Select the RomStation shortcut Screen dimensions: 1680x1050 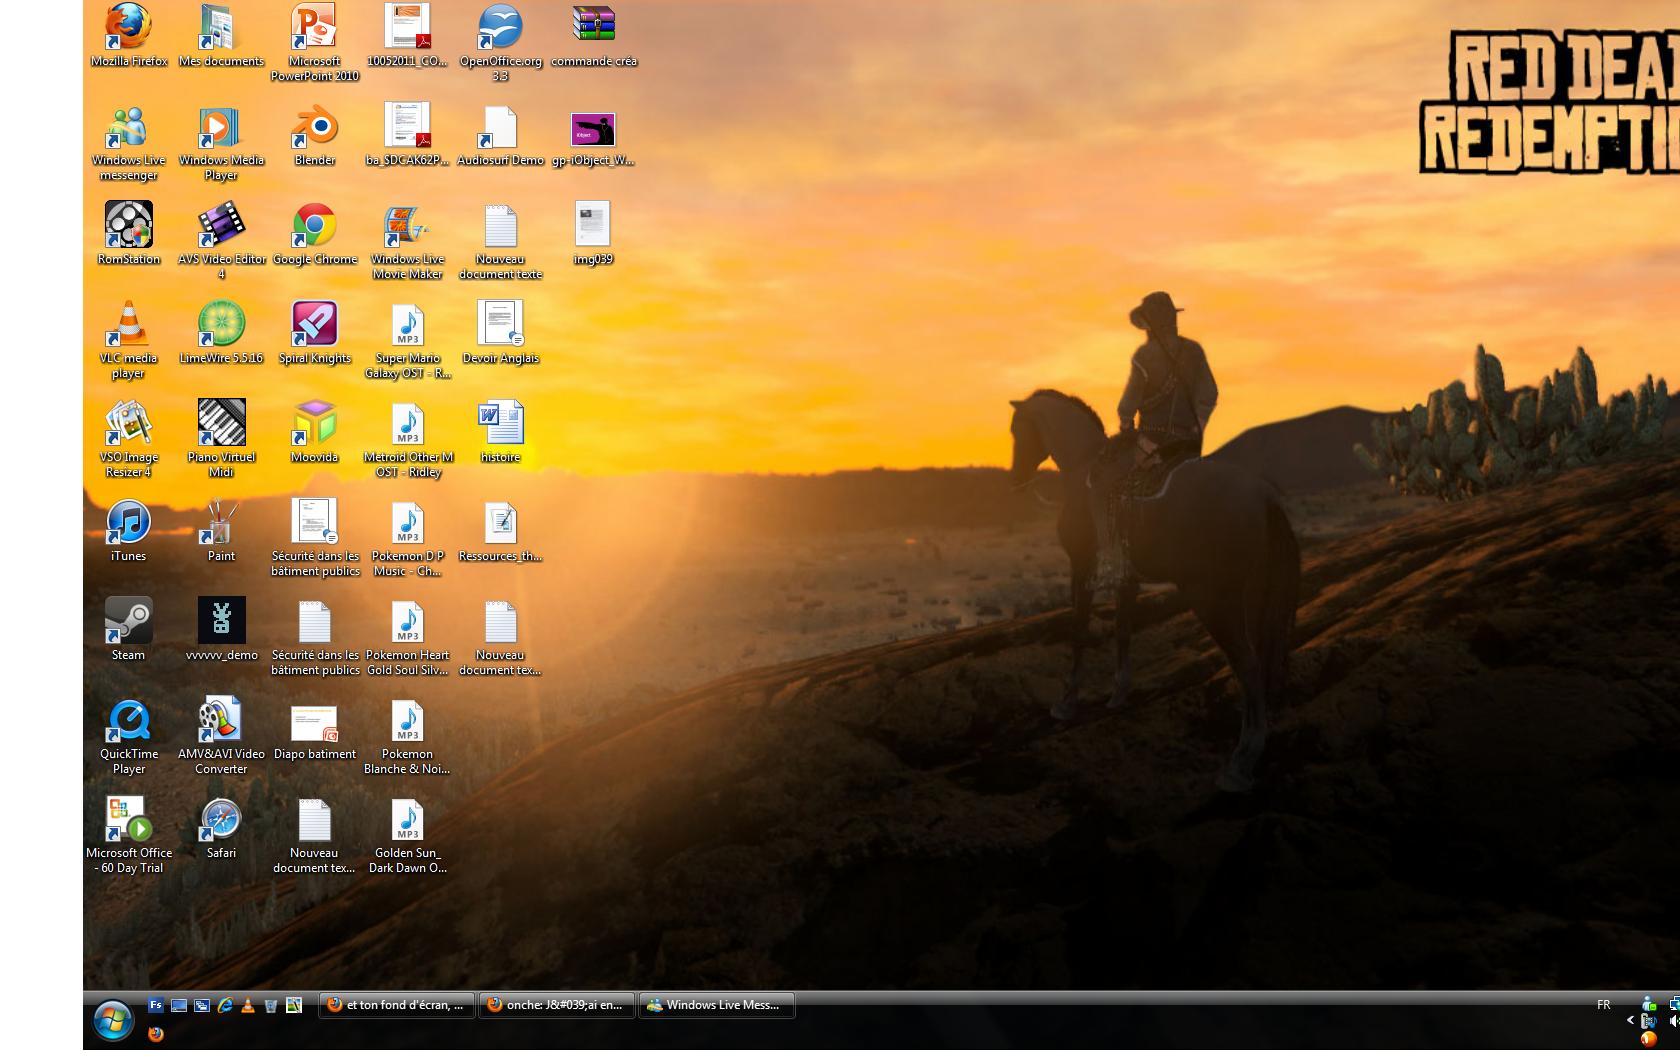[129, 234]
